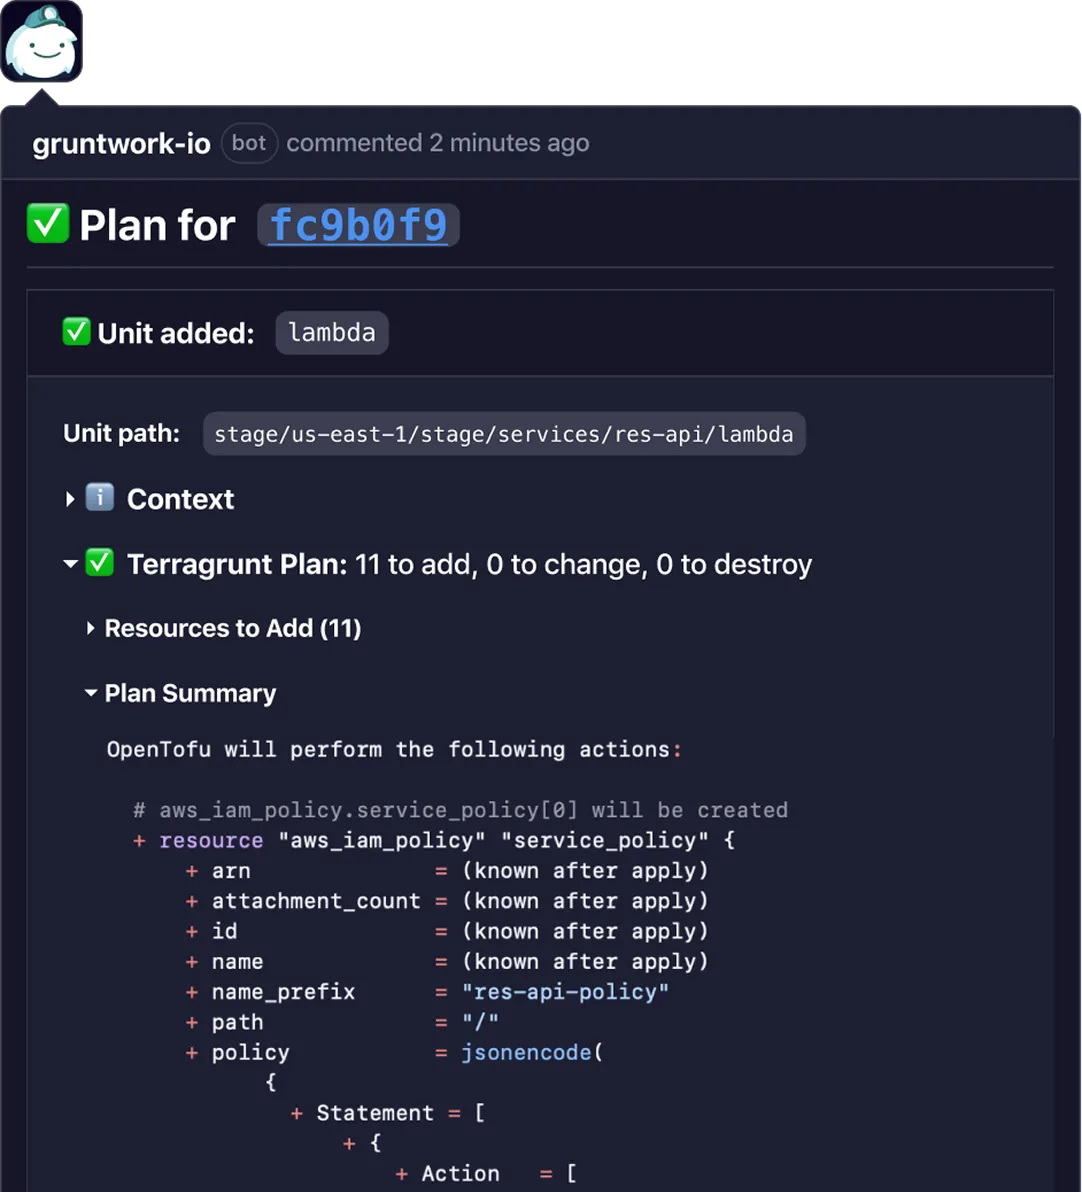The width and height of the screenshot is (1082, 1192).
Task: Click the 'jsonencode(' value
Action: tap(532, 1053)
